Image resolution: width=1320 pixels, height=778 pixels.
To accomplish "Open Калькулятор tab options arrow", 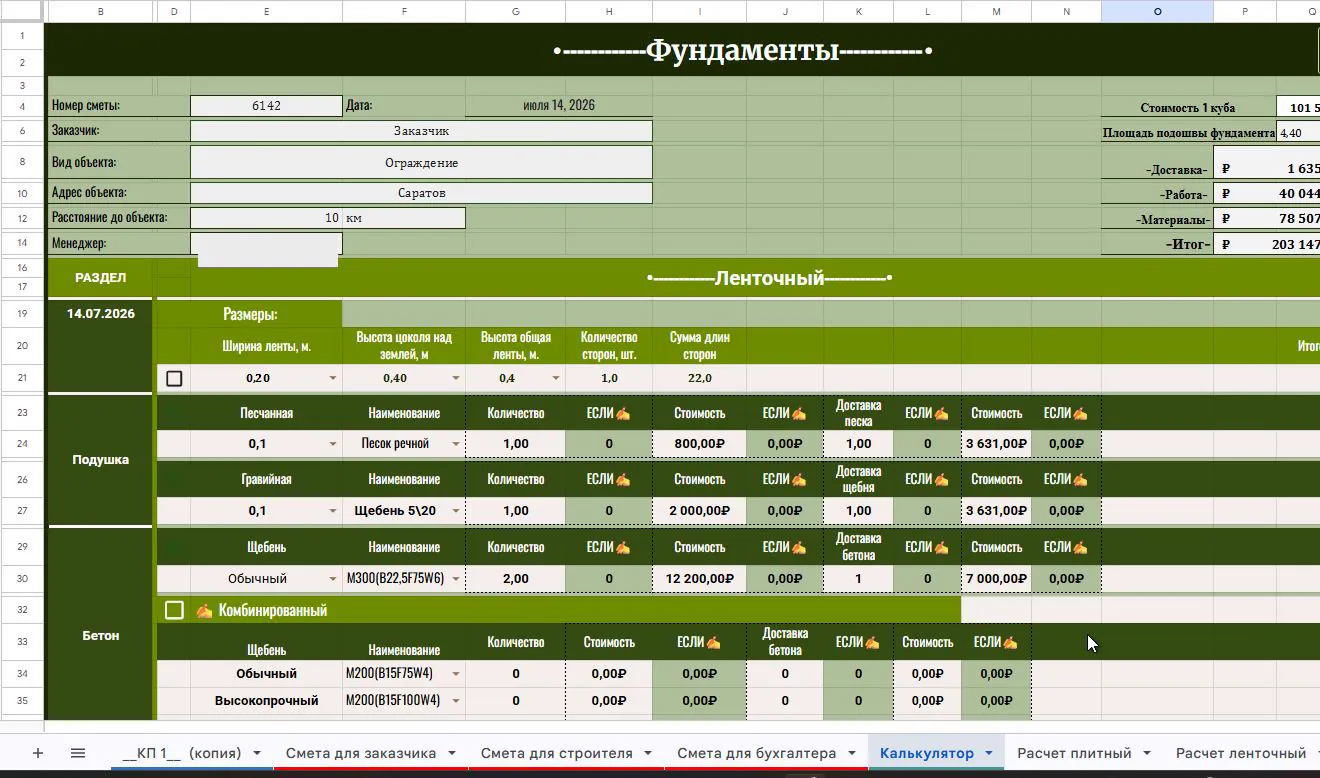I will pyautogui.click(x=988, y=753).
